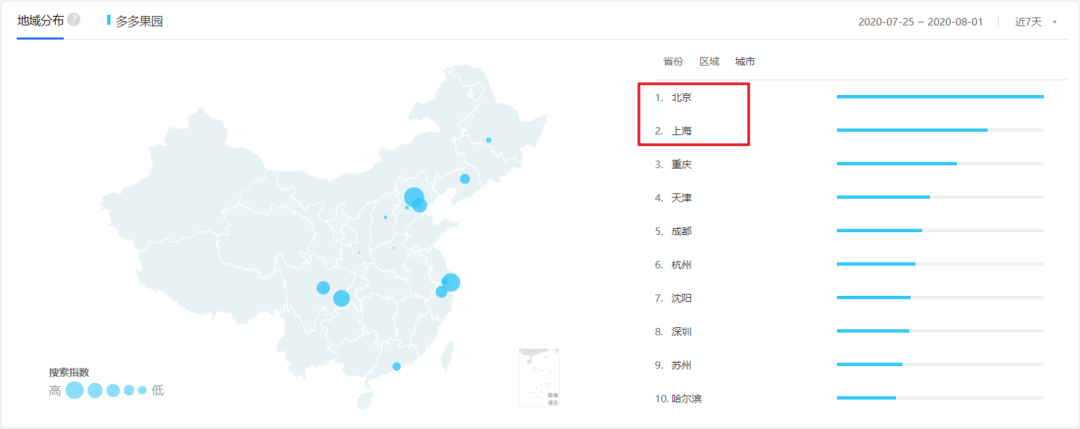Select 重庆 ranking entry
The width and height of the screenshot is (1080, 429).
tap(681, 164)
